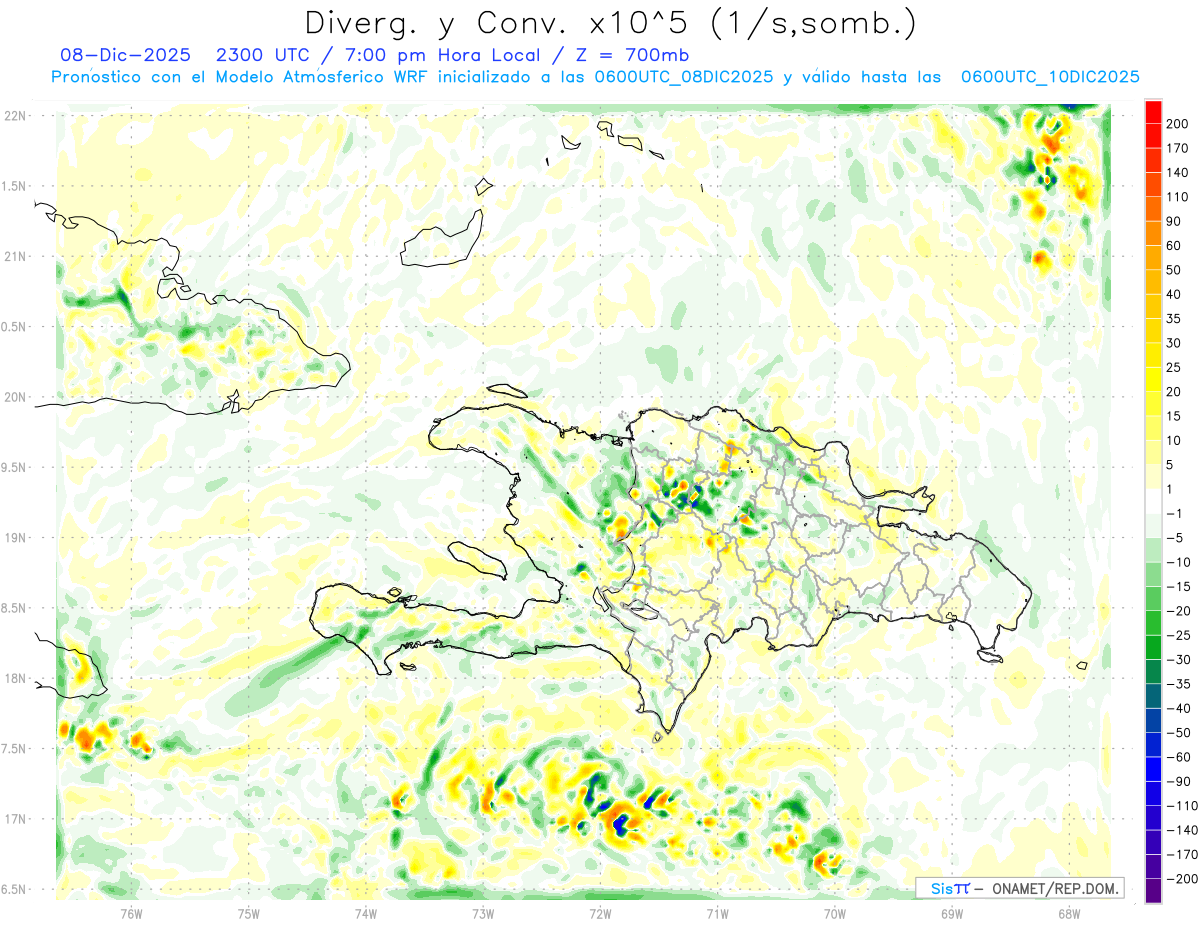Click the '8.5N' latitude label
The height and width of the screenshot is (927, 1200).
point(15,608)
